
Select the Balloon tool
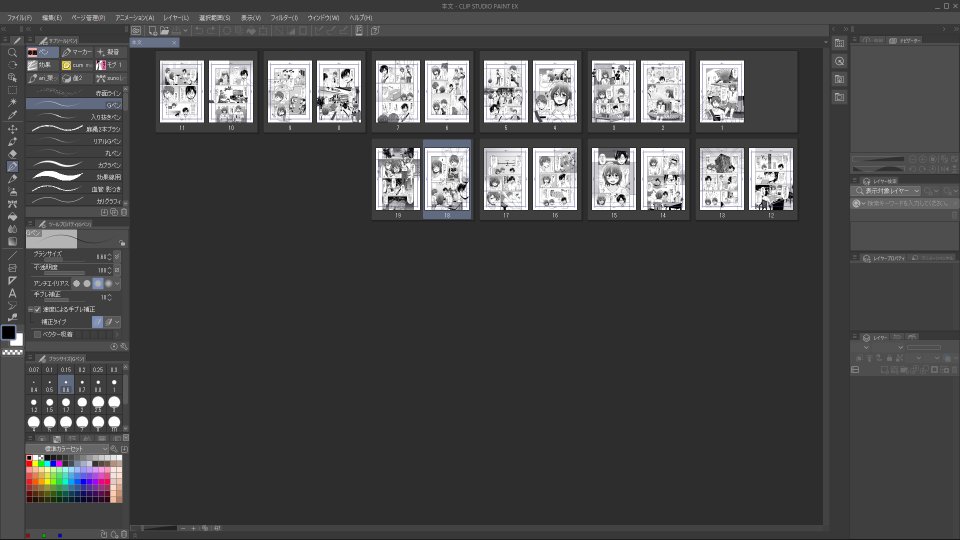[x=12, y=305]
